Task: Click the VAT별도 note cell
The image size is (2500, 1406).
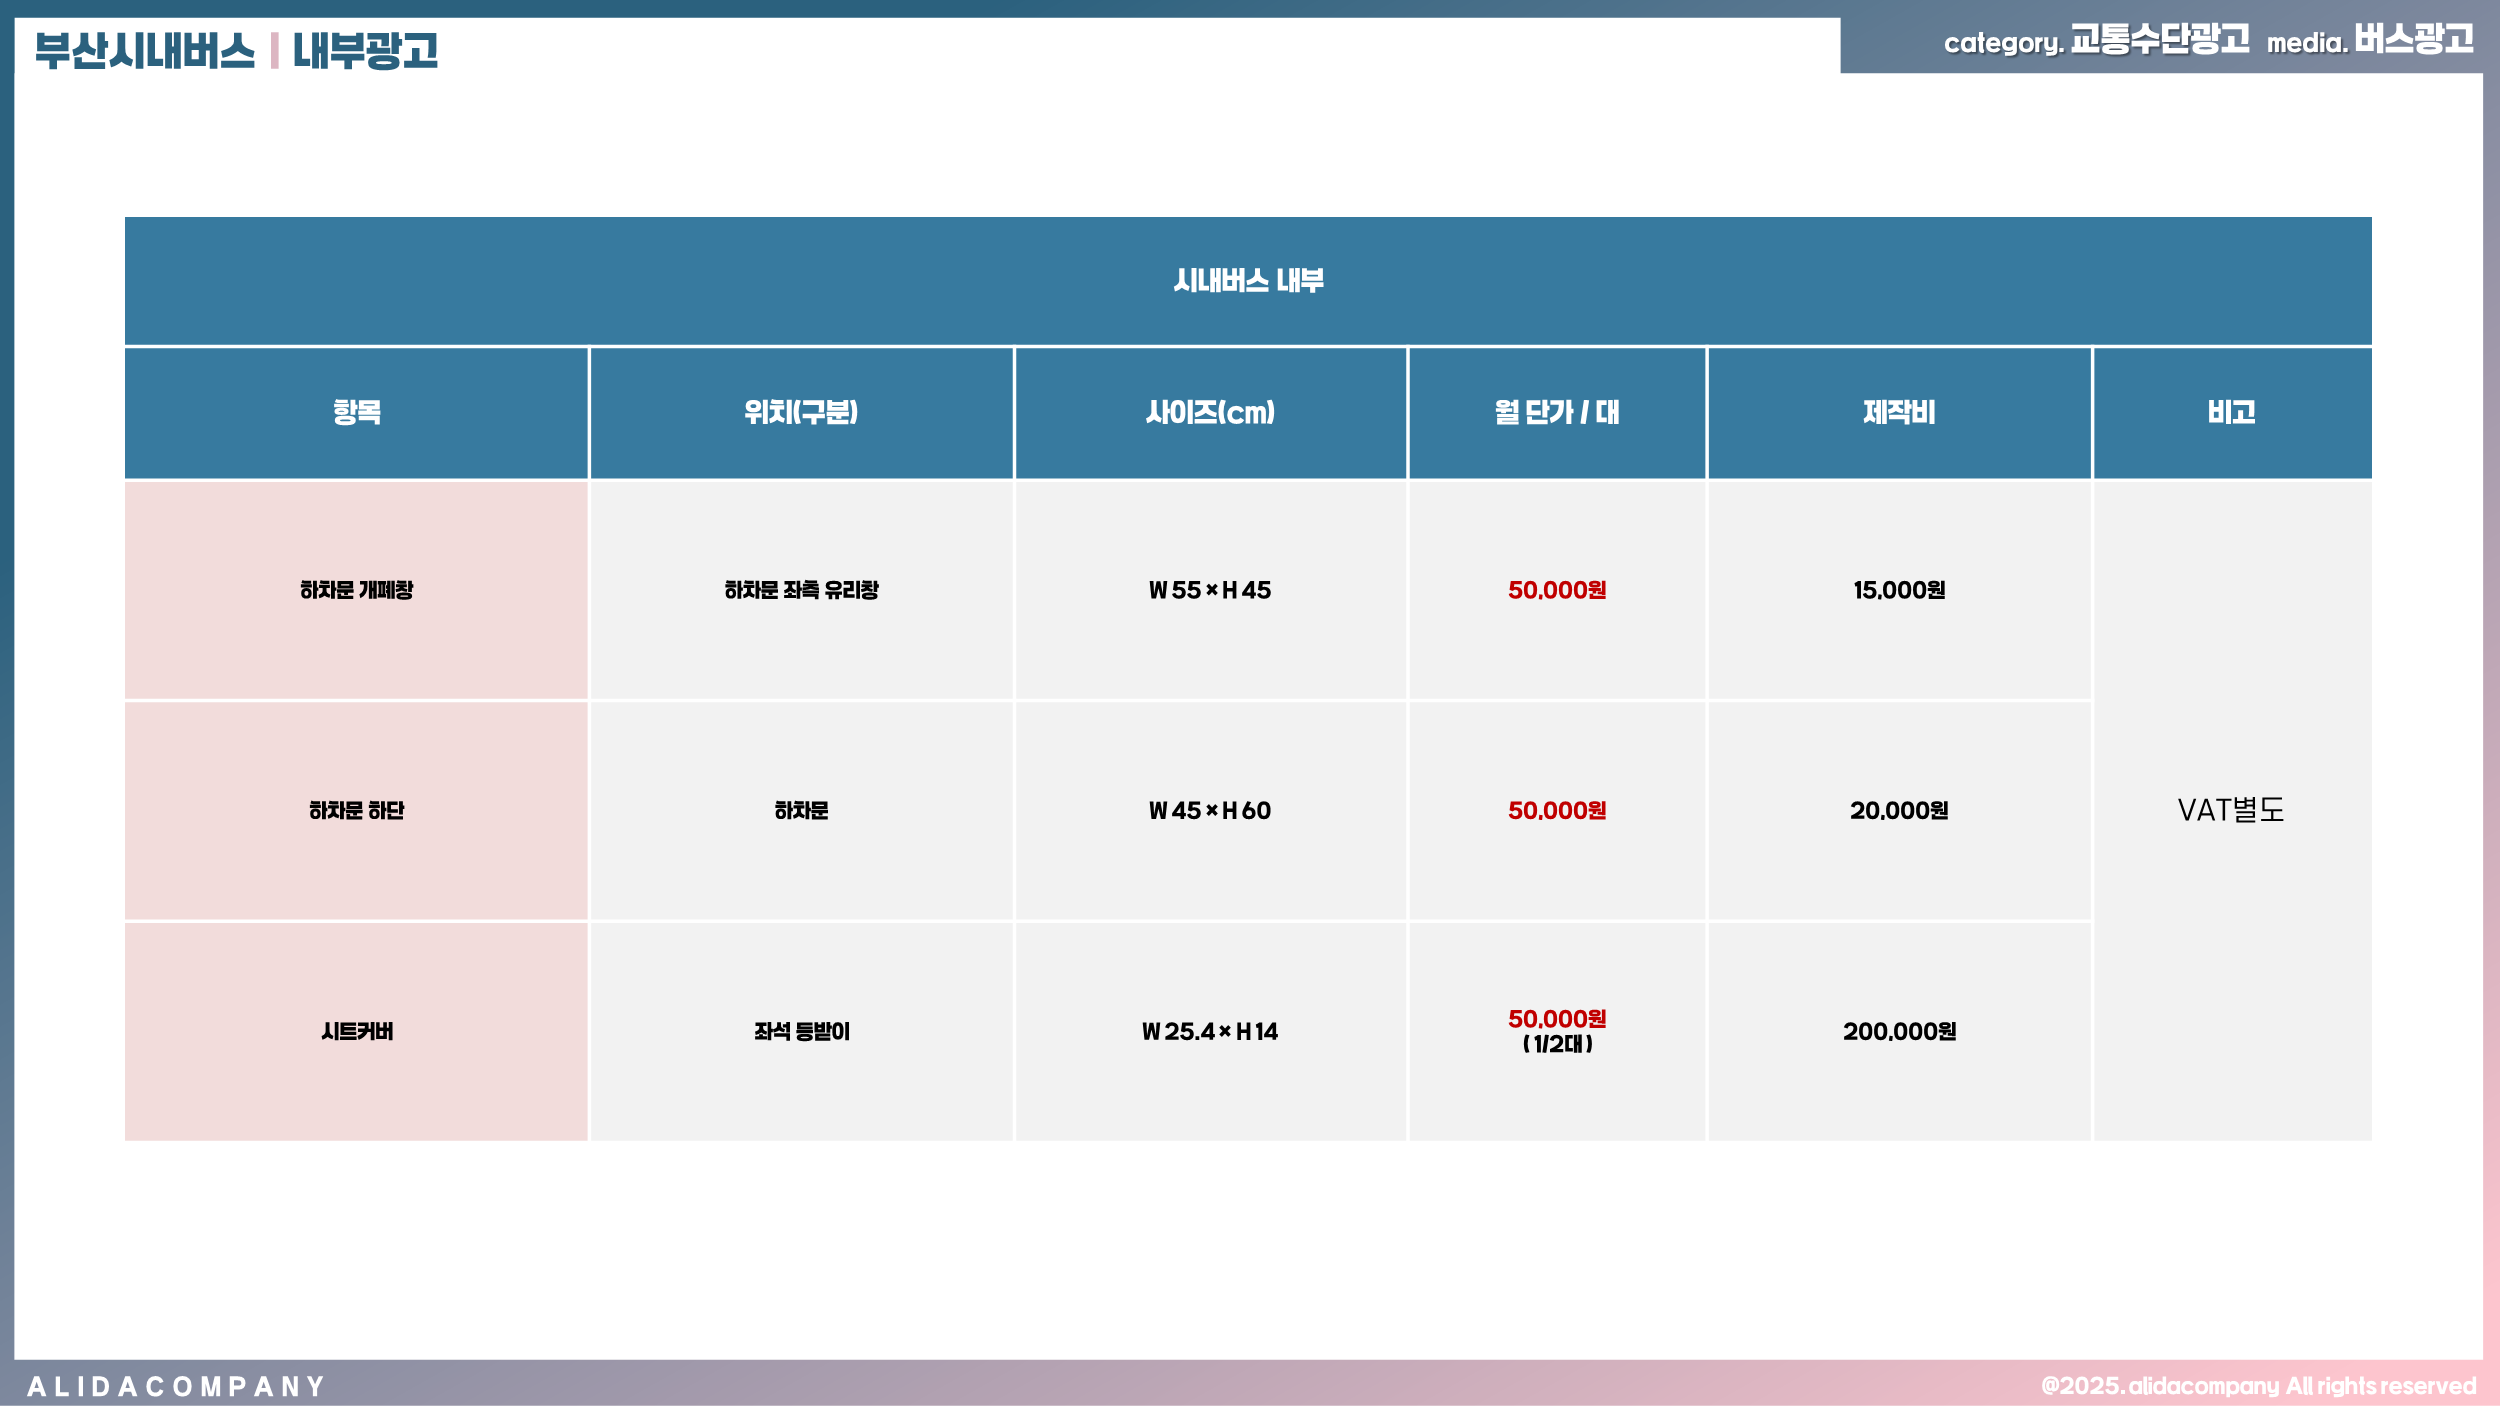Action: coord(2231,810)
